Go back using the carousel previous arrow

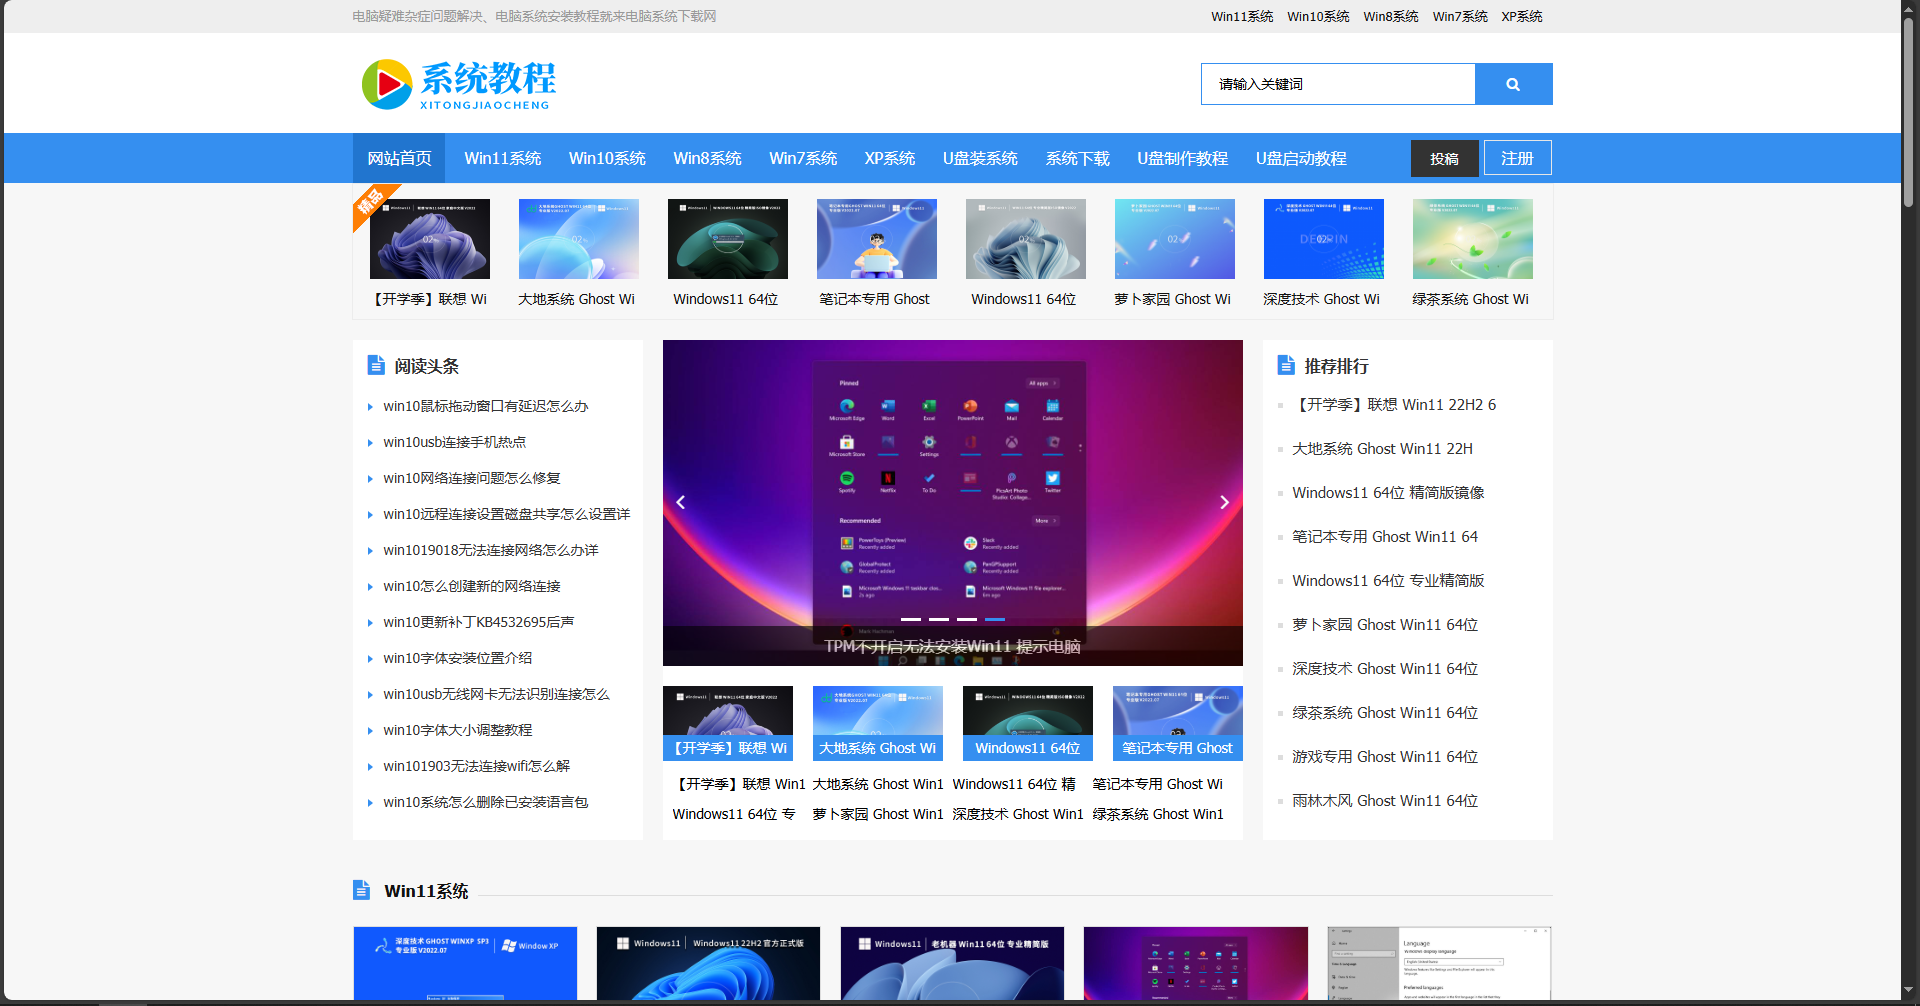(x=681, y=503)
